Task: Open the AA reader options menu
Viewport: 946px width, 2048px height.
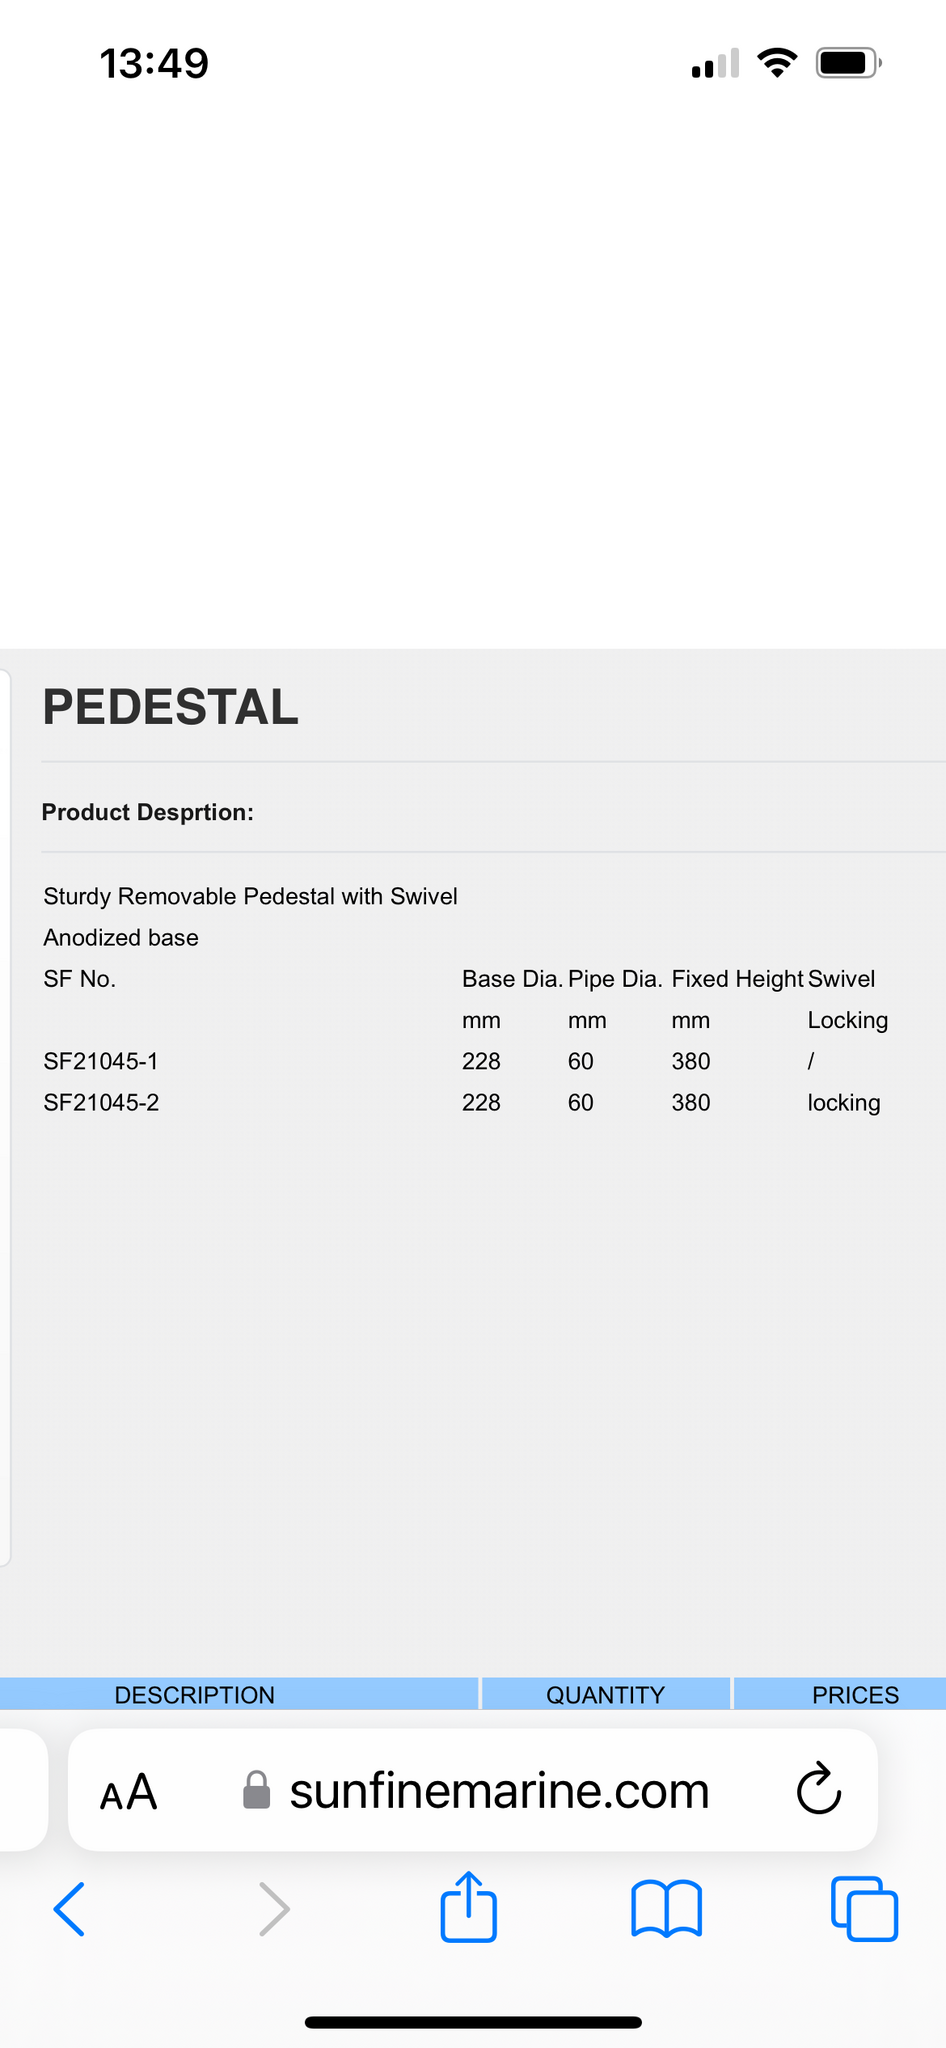Action: click(x=129, y=1792)
